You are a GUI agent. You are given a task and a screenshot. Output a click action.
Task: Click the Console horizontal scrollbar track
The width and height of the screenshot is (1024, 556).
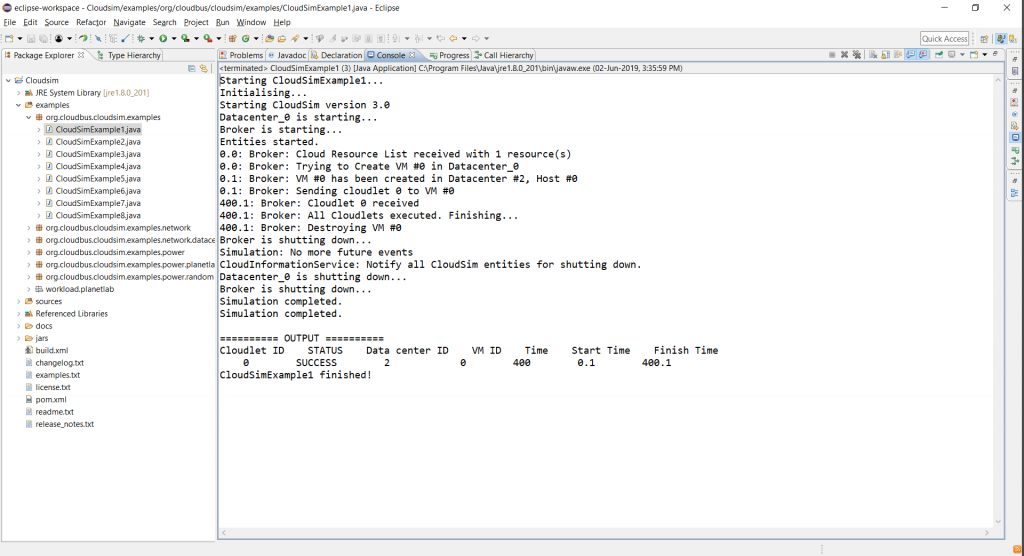pyautogui.click(x=607, y=533)
